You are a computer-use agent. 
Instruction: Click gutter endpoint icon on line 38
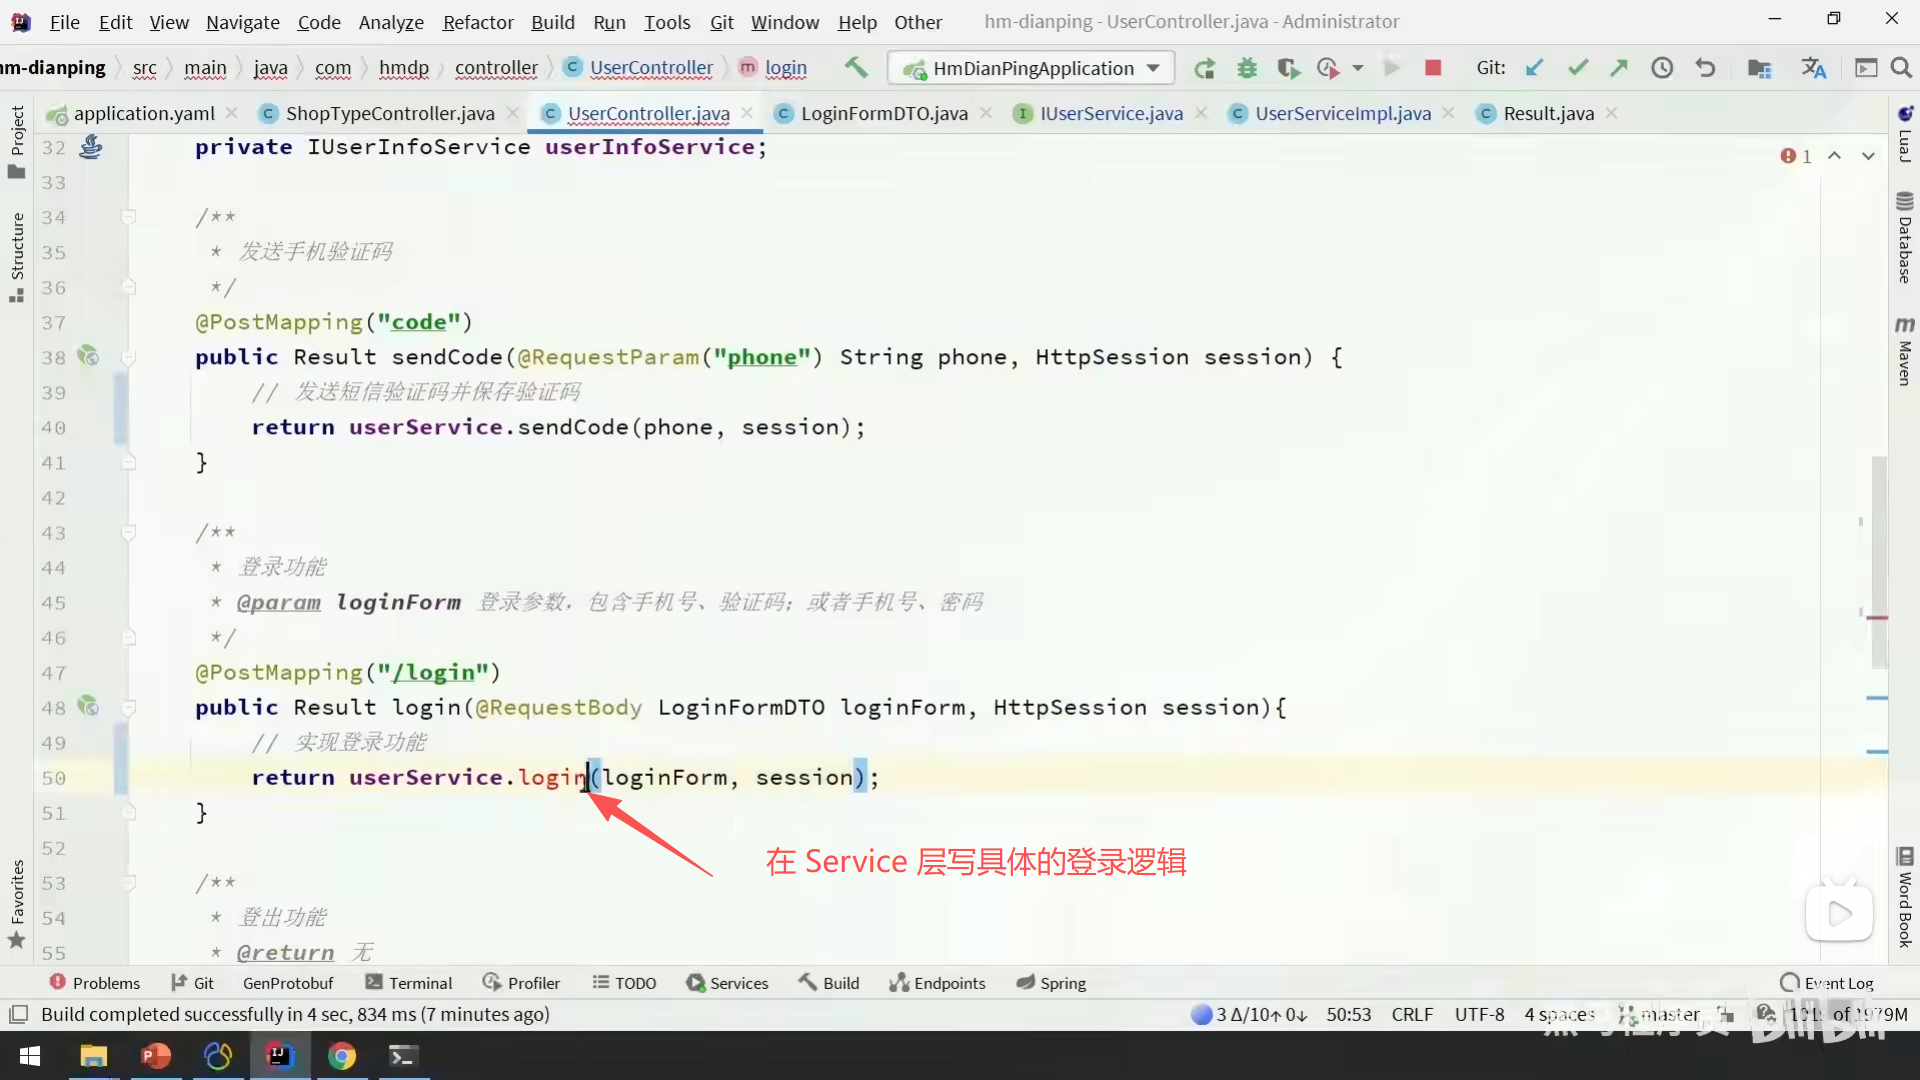point(88,356)
